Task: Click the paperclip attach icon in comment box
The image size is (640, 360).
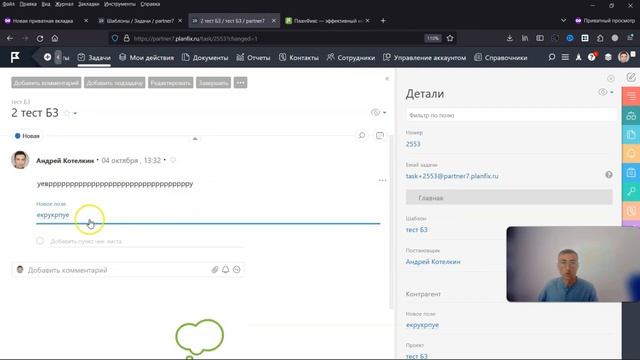Action: point(215,269)
